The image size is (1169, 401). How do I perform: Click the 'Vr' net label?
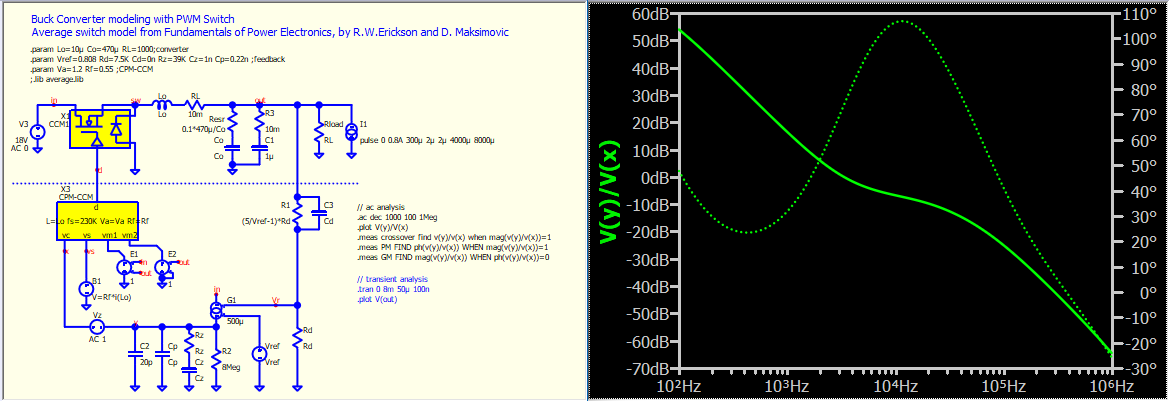pos(276,302)
